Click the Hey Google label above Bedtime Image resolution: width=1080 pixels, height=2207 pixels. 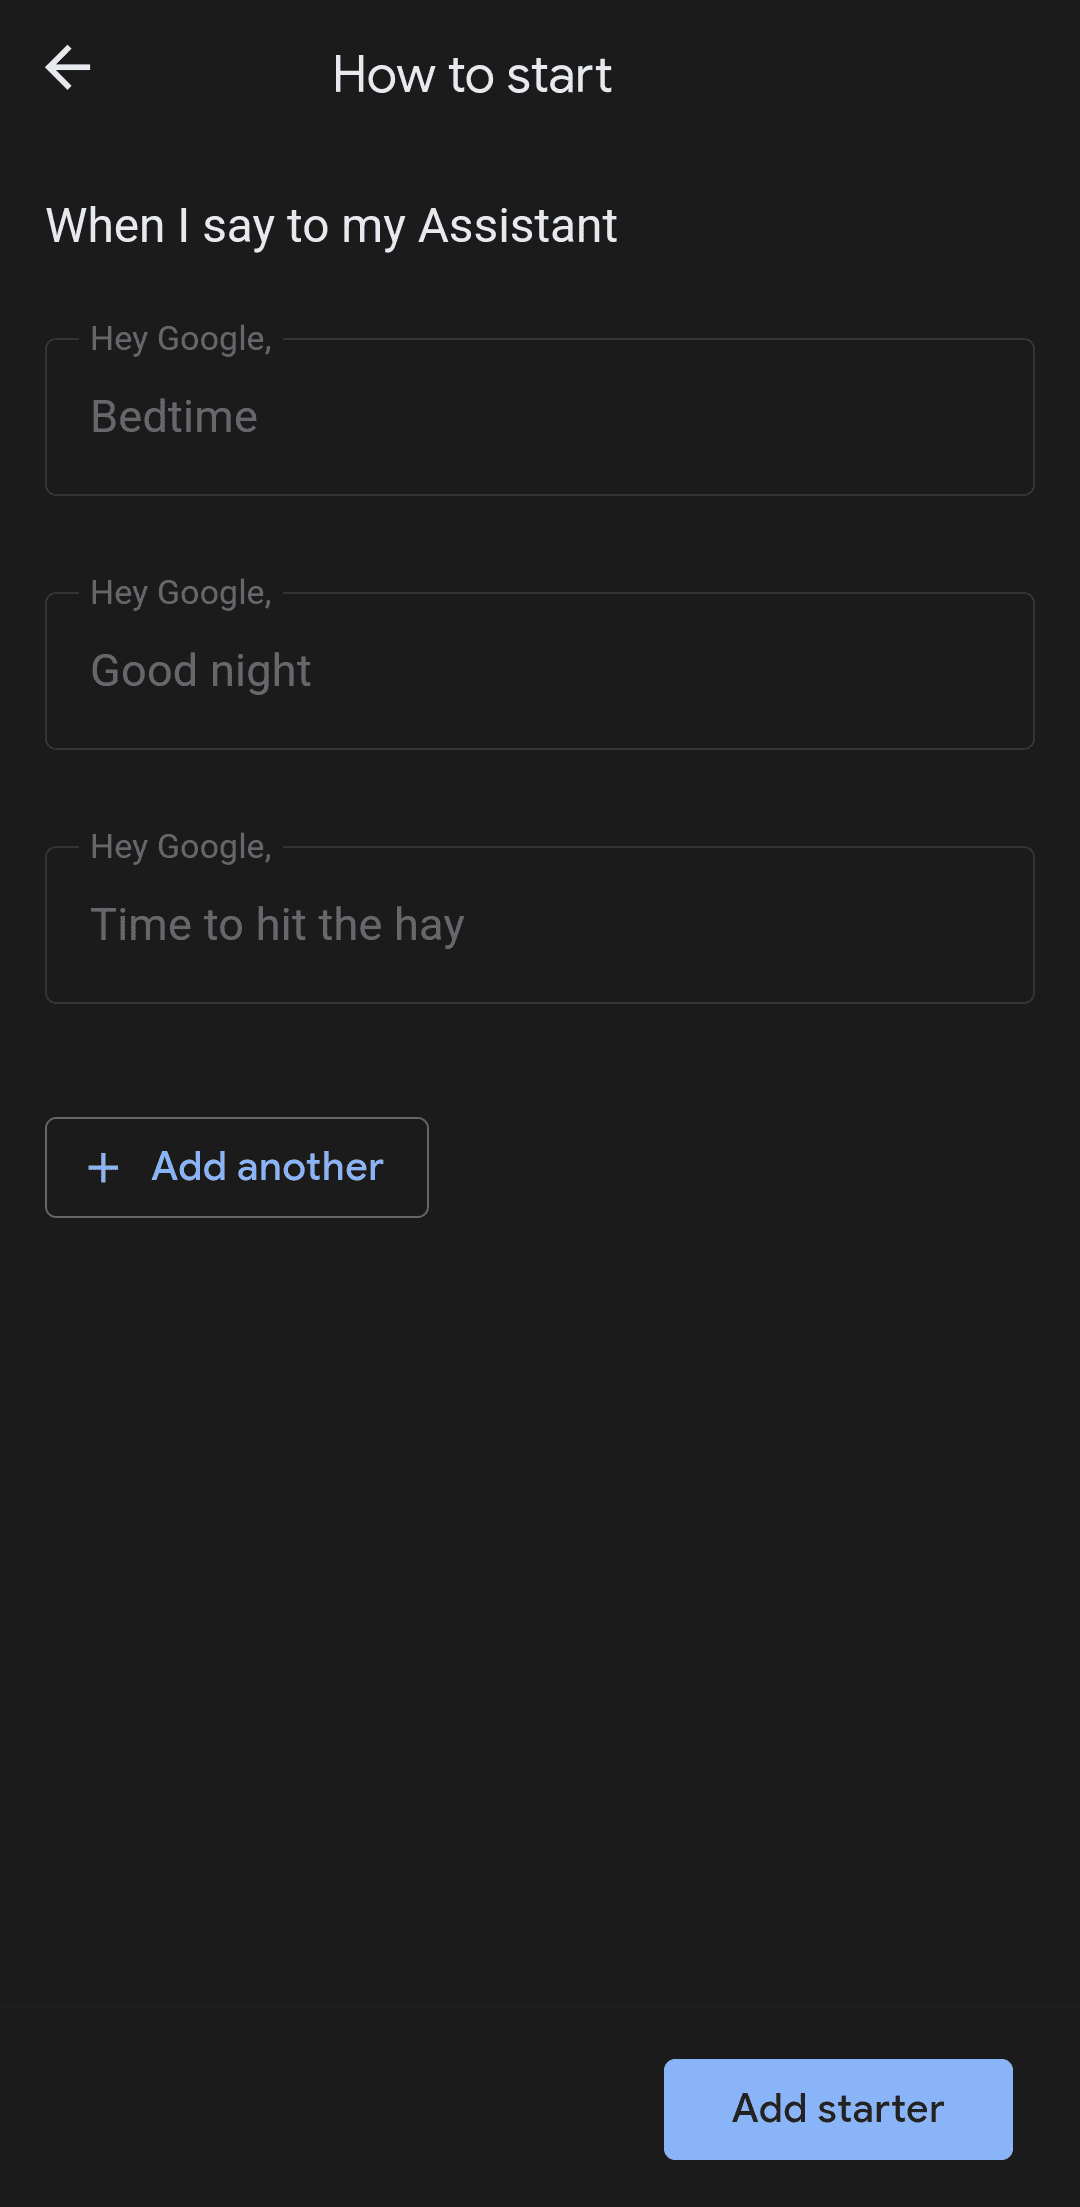point(181,339)
